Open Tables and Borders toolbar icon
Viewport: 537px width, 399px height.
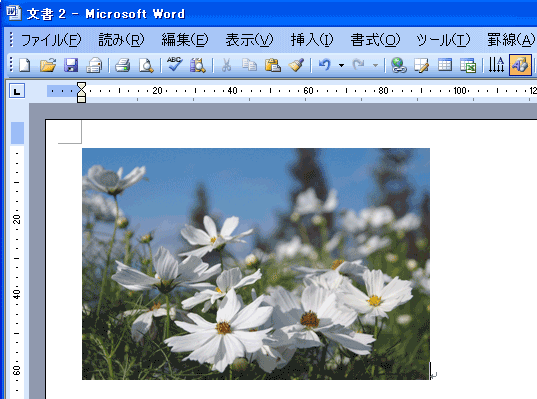coord(421,65)
